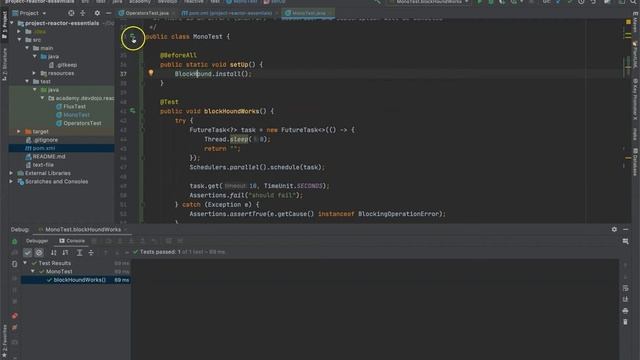Open the Database tool window side tab
The width and height of the screenshot is (640, 360).
pyautogui.click(x=636, y=162)
